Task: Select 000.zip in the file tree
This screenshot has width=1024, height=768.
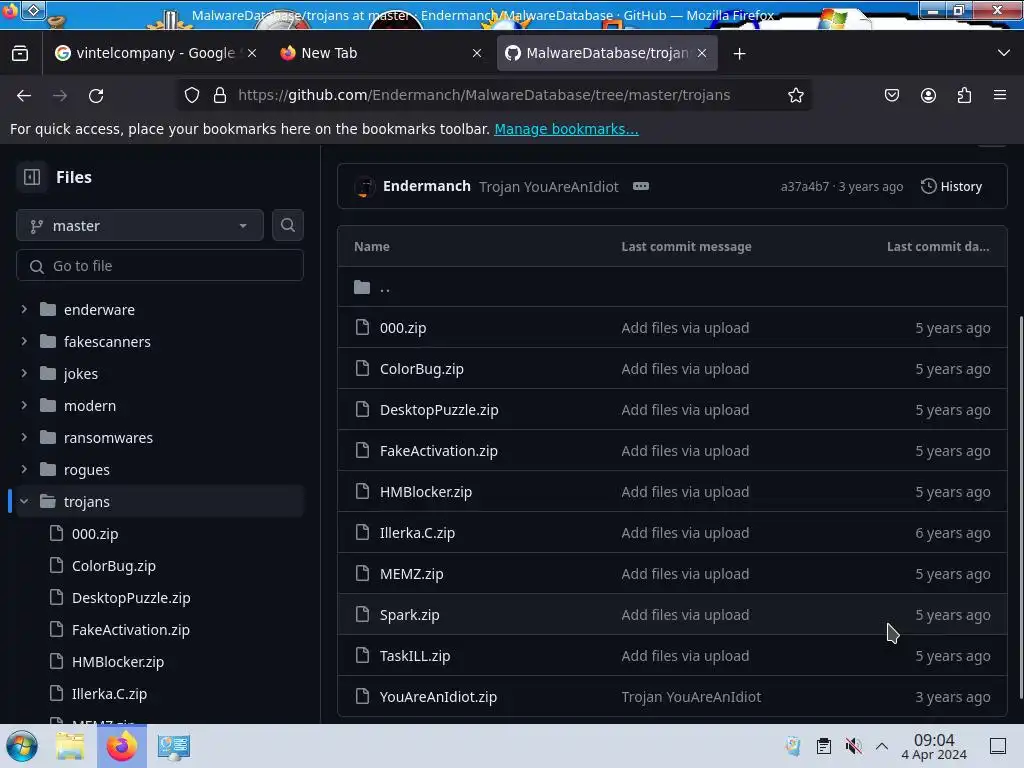Action: tap(95, 534)
